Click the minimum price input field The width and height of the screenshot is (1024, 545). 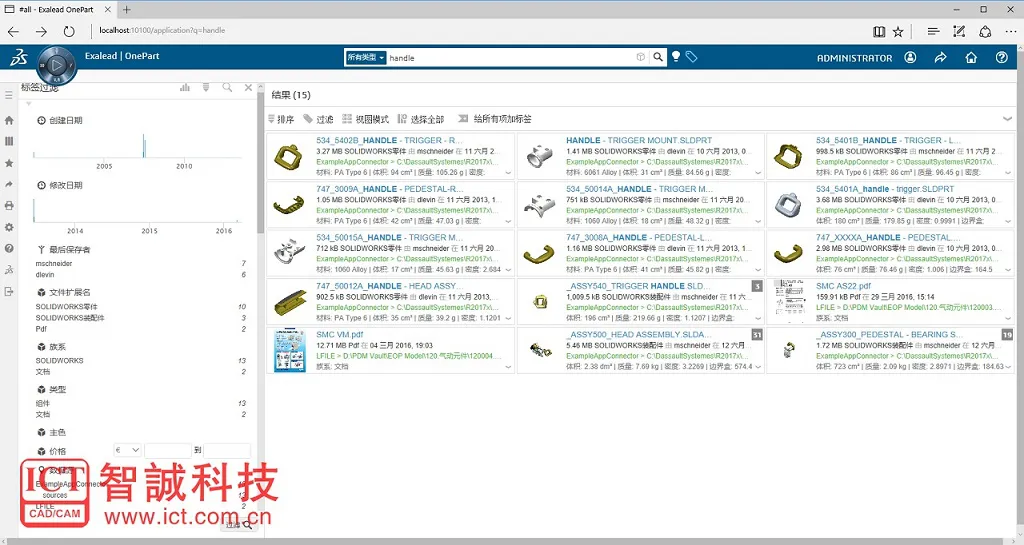[167, 451]
